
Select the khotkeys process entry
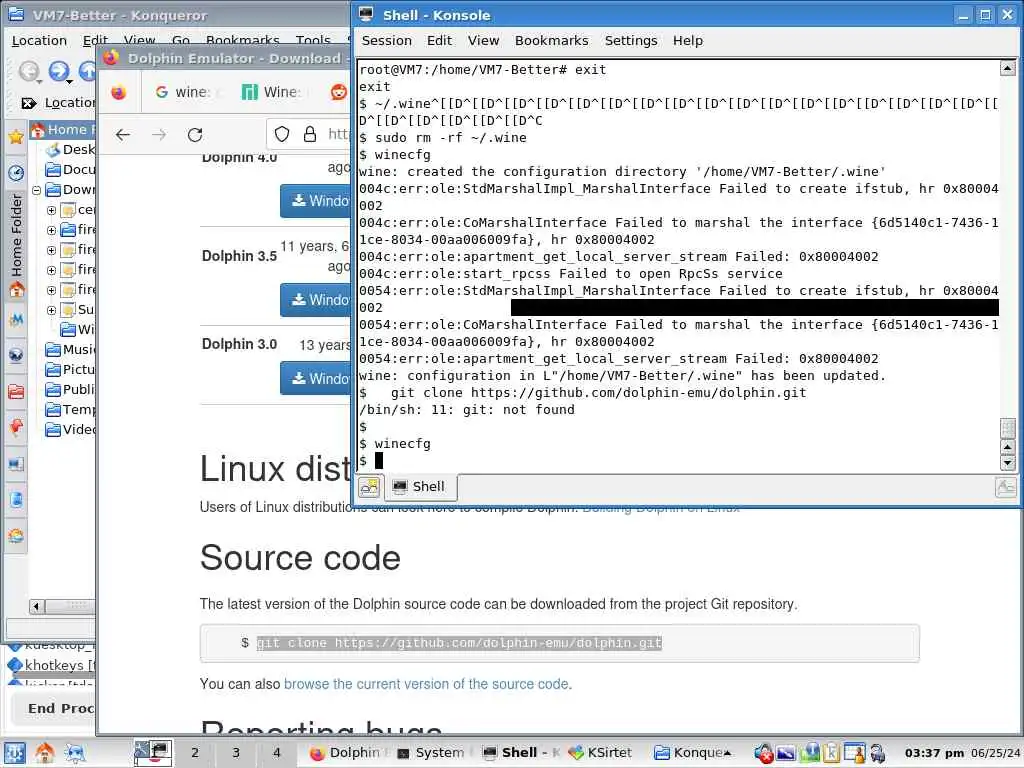coord(52,665)
